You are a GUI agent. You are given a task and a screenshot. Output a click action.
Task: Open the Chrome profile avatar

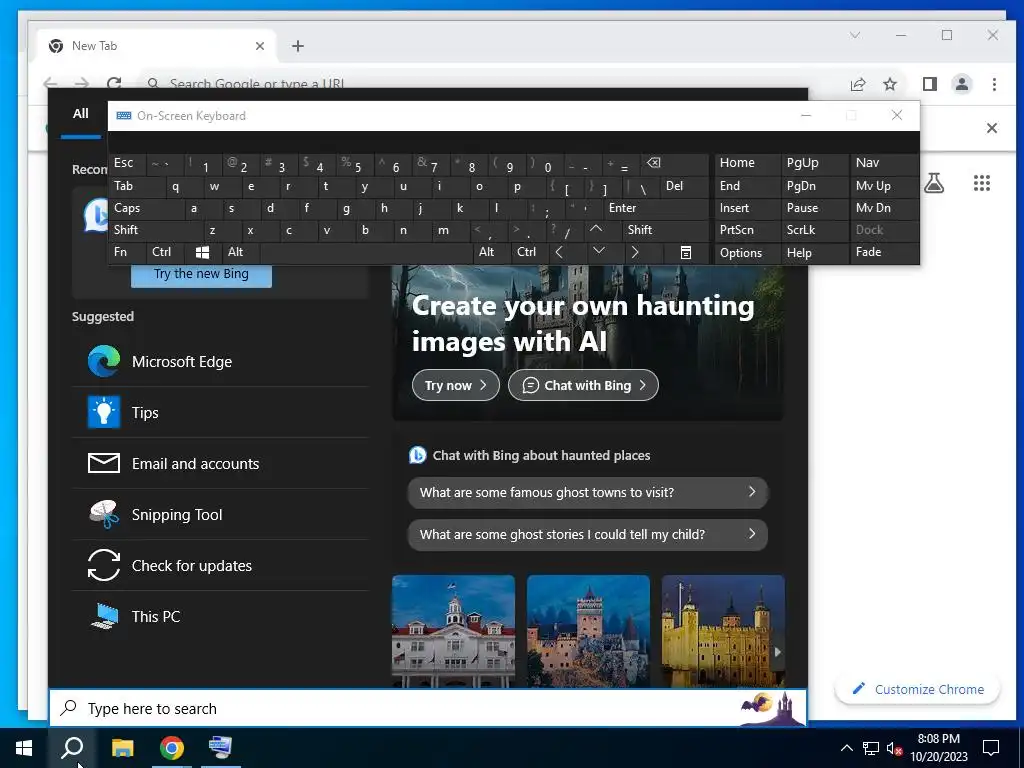(962, 84)
